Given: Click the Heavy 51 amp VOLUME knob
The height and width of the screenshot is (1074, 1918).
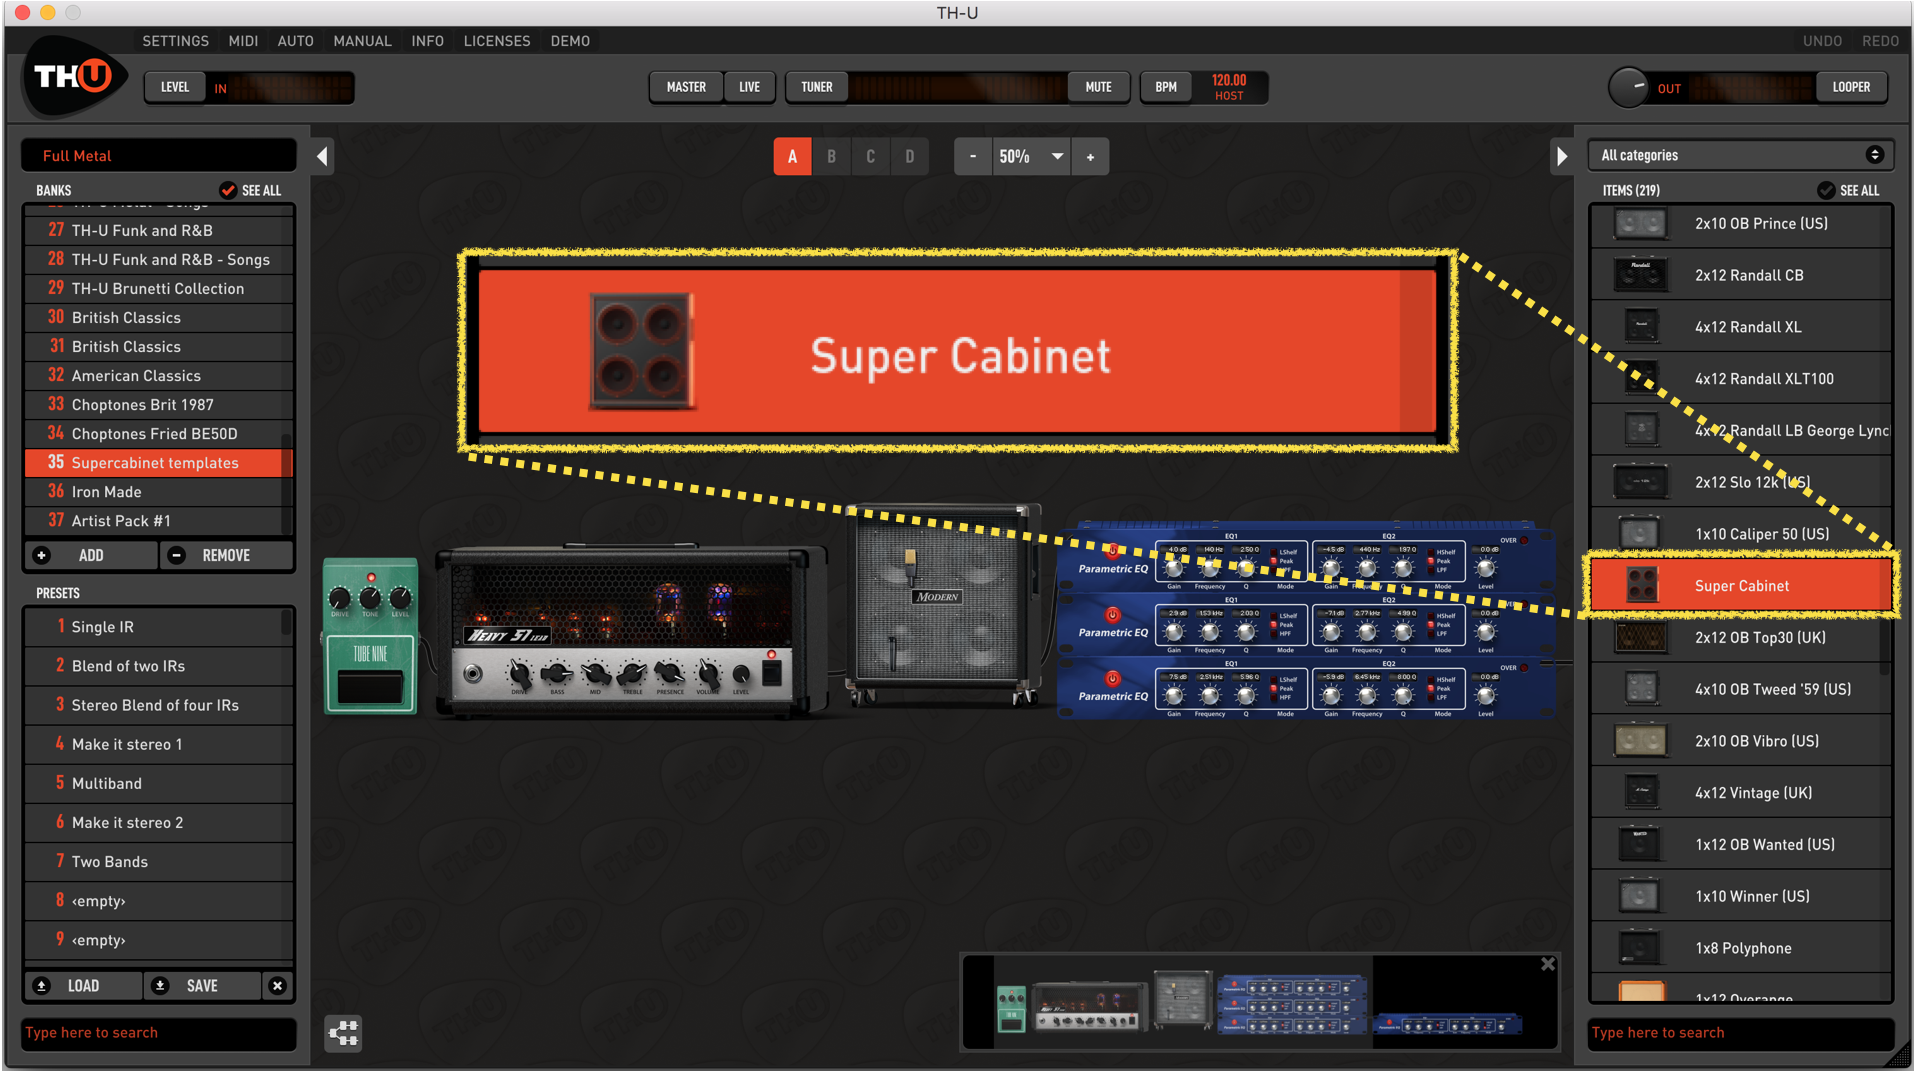Looking at the screenshot, I should tap(707, 674).
